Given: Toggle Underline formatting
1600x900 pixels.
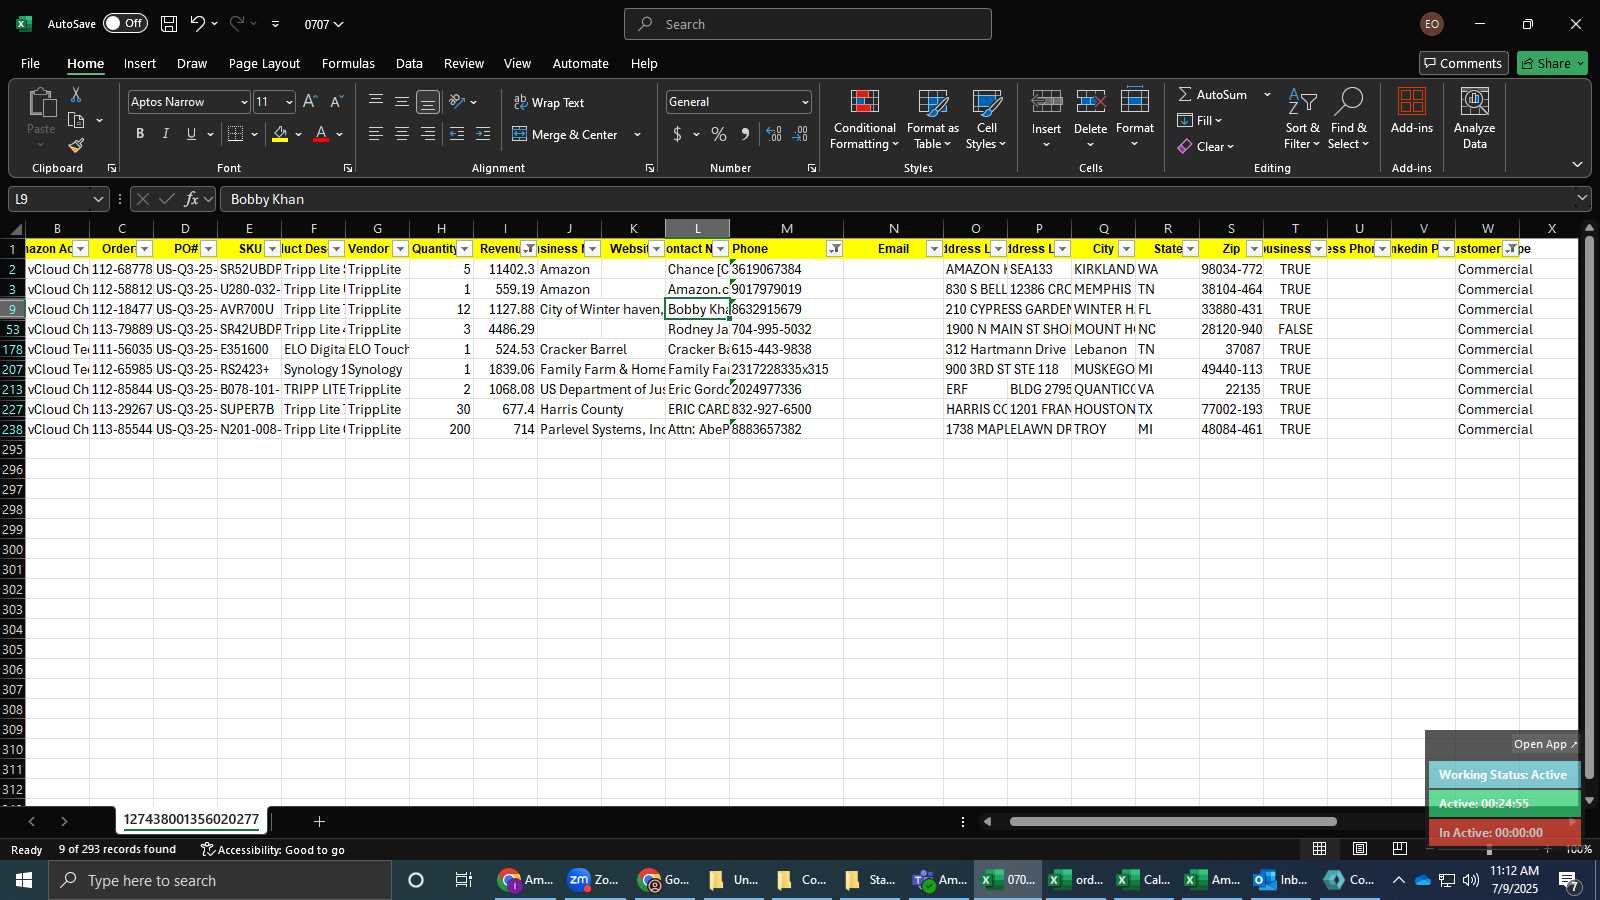Looking at the screenshot, I should 191,134.
